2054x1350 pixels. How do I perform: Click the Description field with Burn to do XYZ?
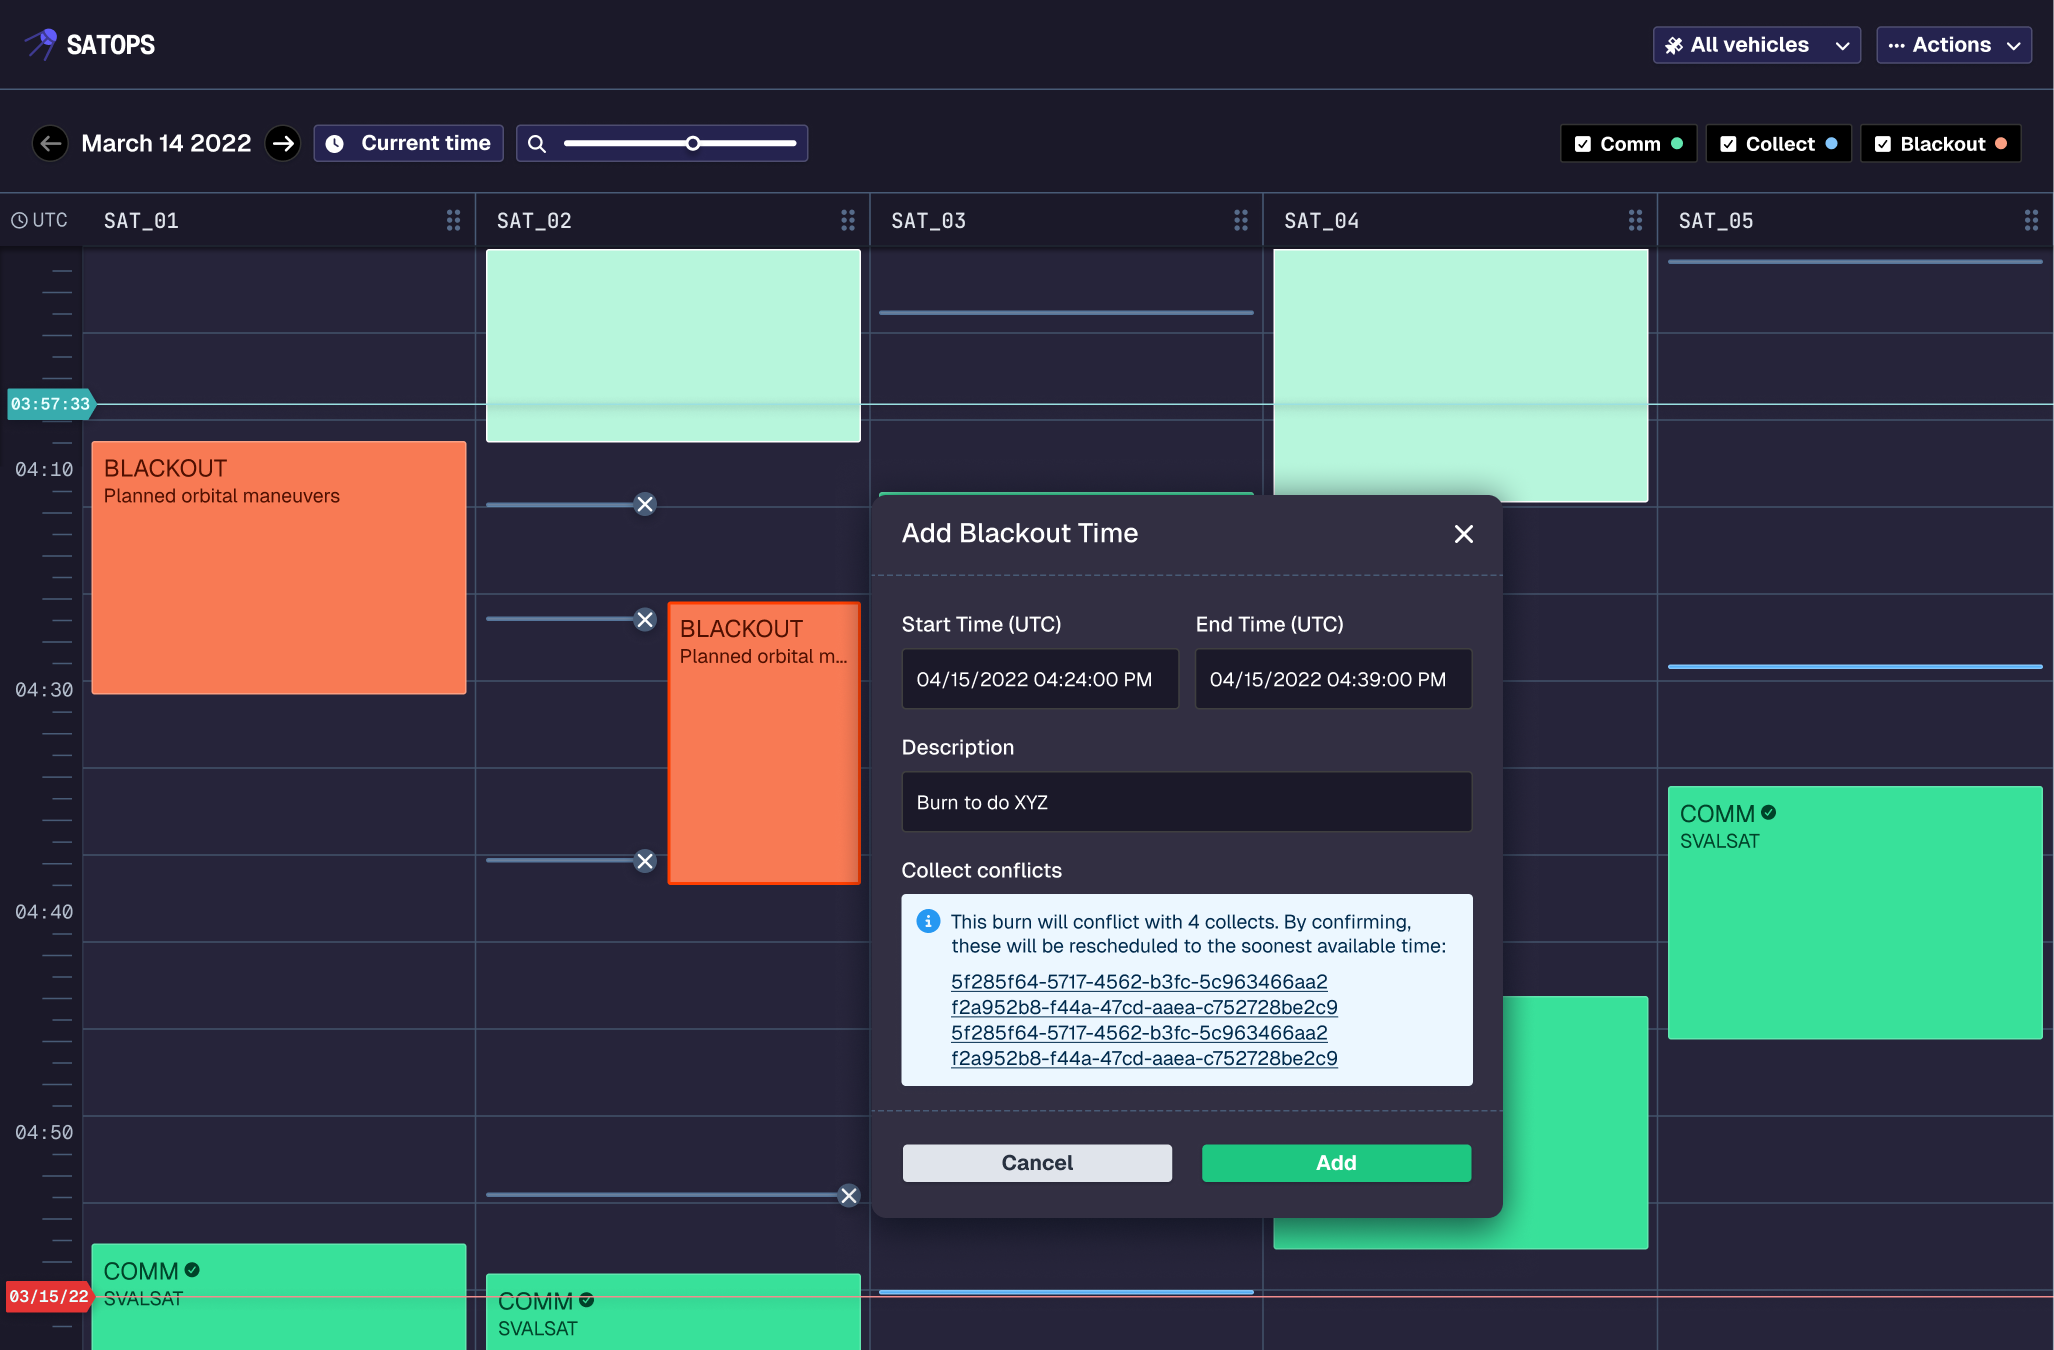(1186, 802)
